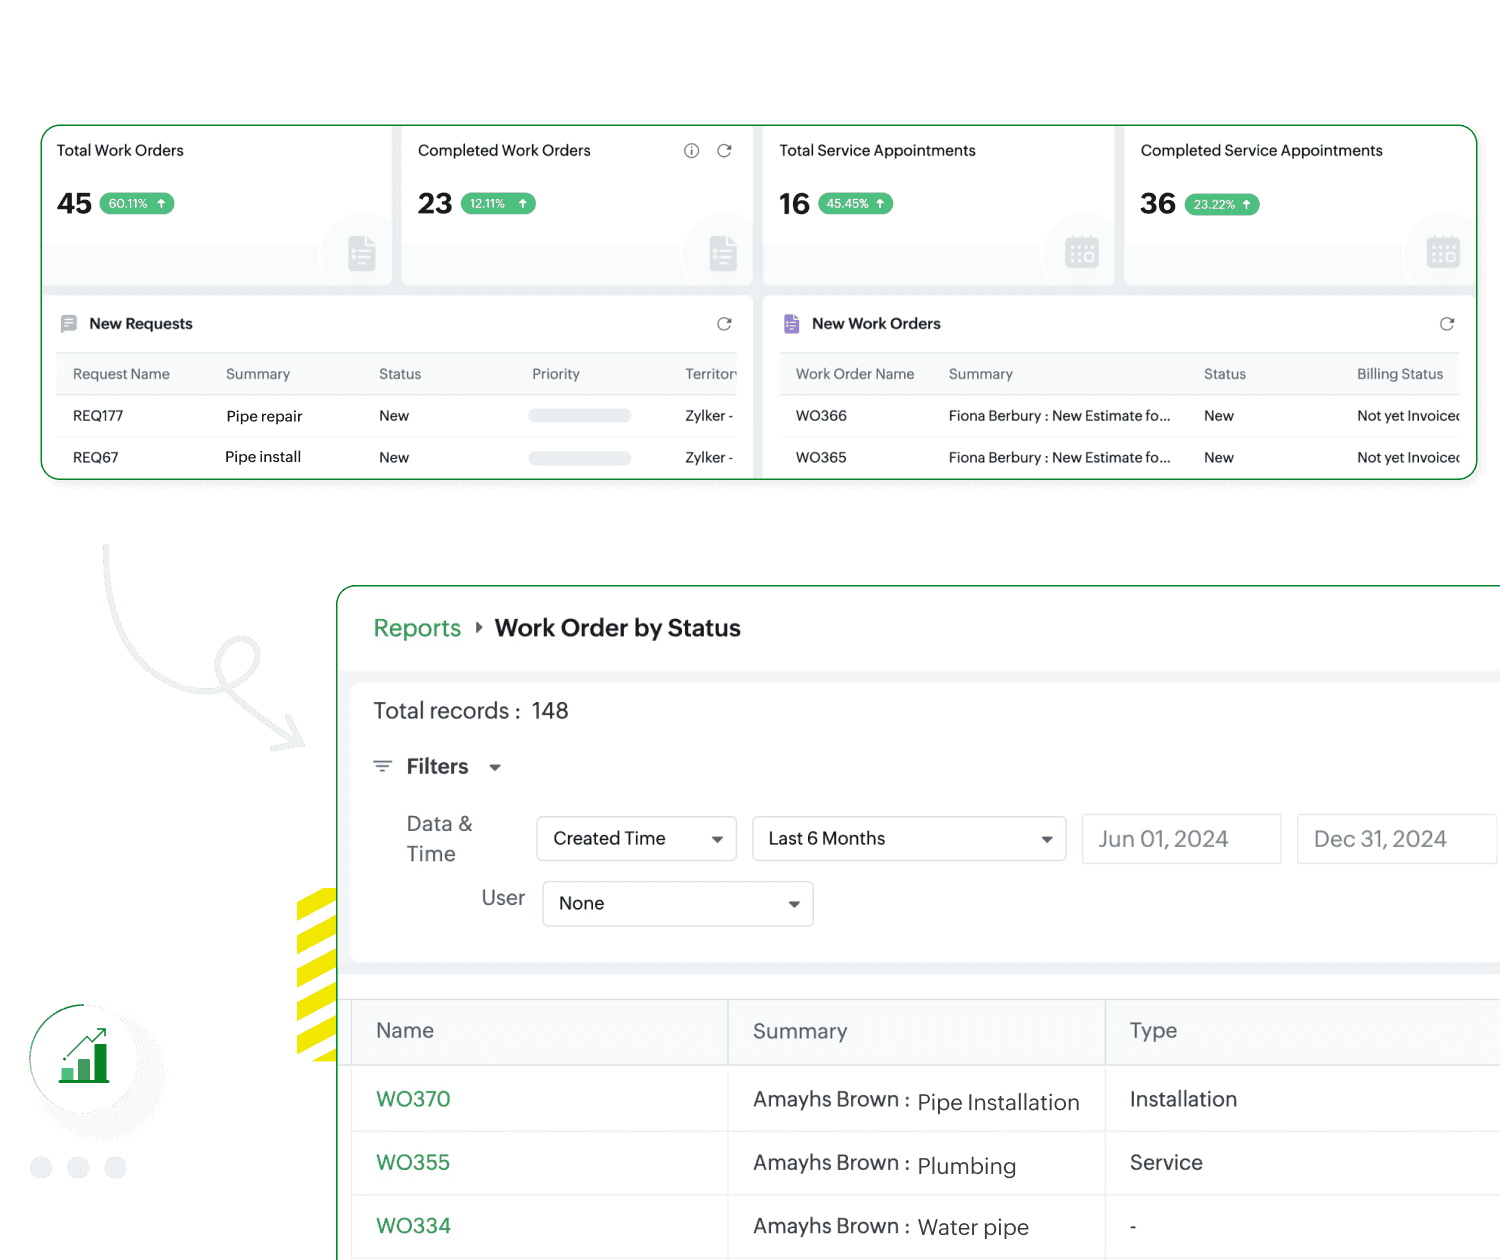Open work order WO355
The height and width of the screenshot is (1260, 1500).
tap(413, 1163)
